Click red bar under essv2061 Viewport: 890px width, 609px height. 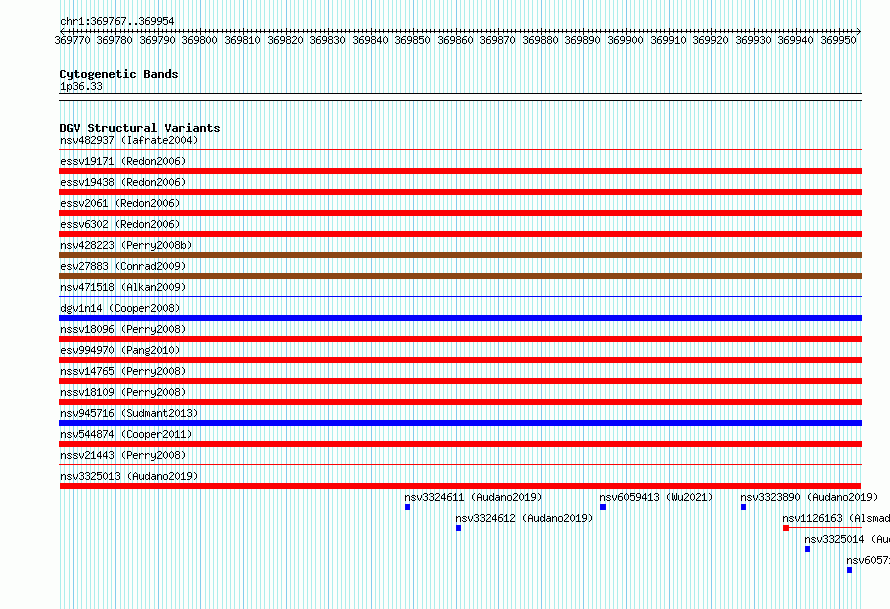click(460, 213)
